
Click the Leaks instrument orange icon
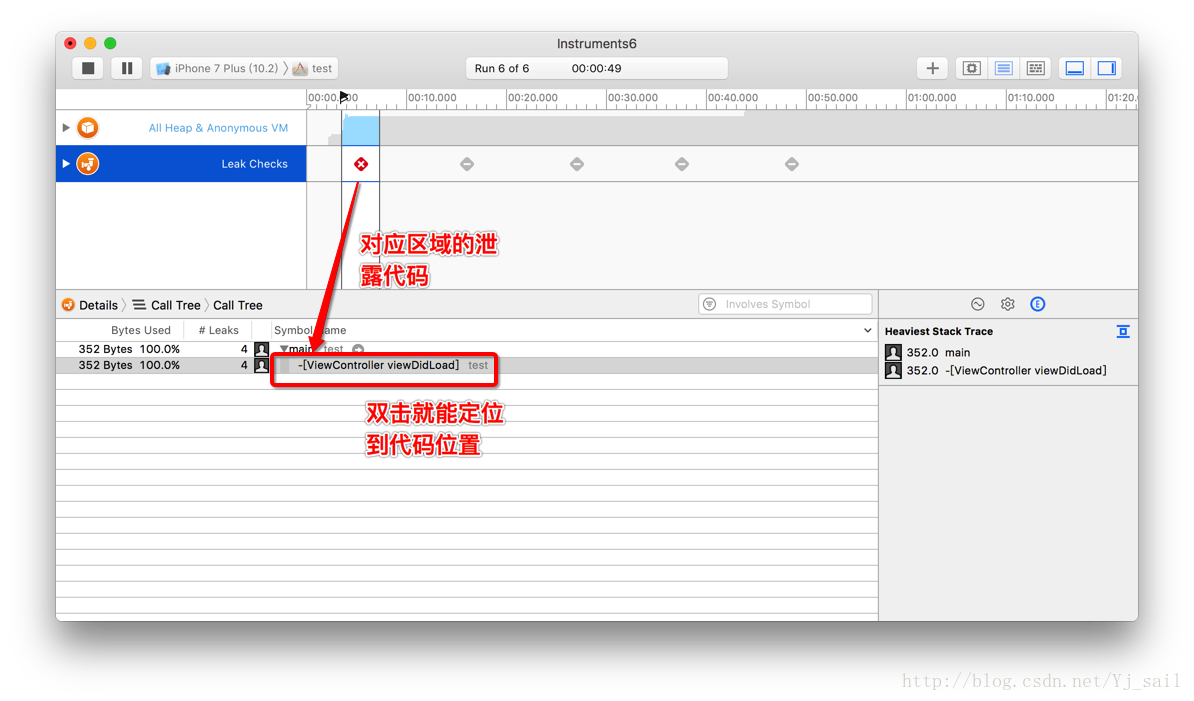[88, 164]
